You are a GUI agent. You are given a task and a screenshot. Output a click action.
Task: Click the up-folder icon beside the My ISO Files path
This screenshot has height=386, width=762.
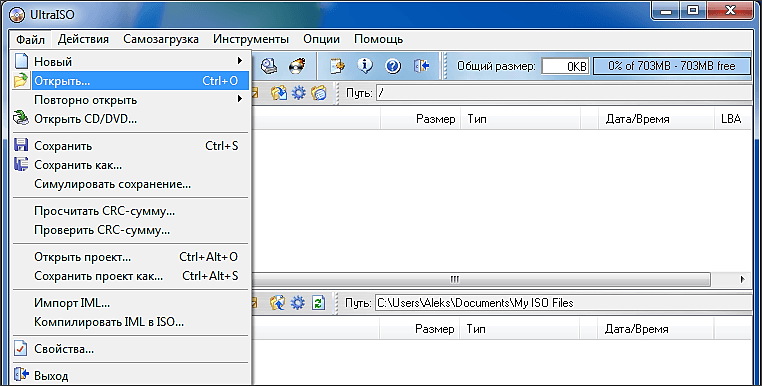coord(277,303)
